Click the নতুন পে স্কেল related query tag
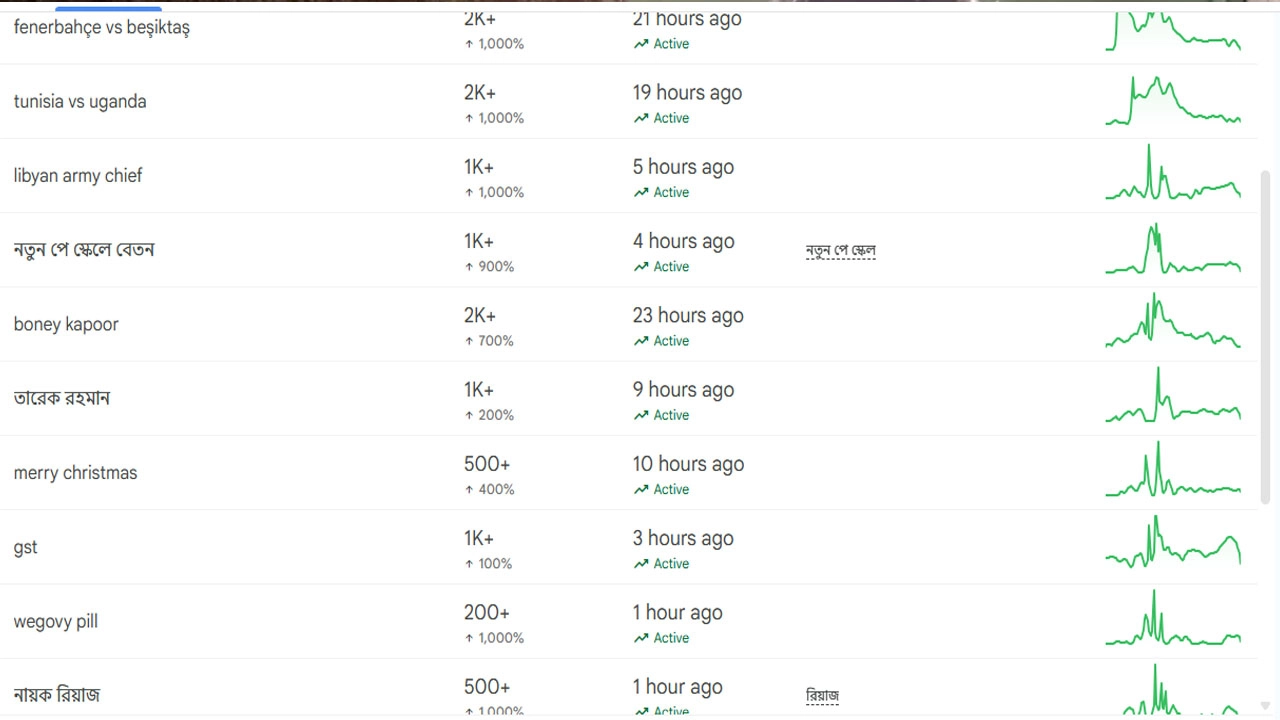1280x720 pixels. click(840, 250)
